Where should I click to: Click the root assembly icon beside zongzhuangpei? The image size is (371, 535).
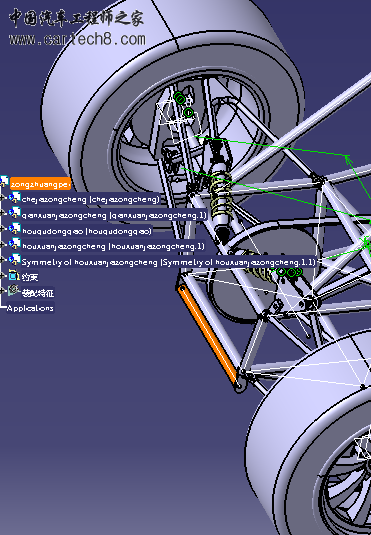tap(4, 182)
